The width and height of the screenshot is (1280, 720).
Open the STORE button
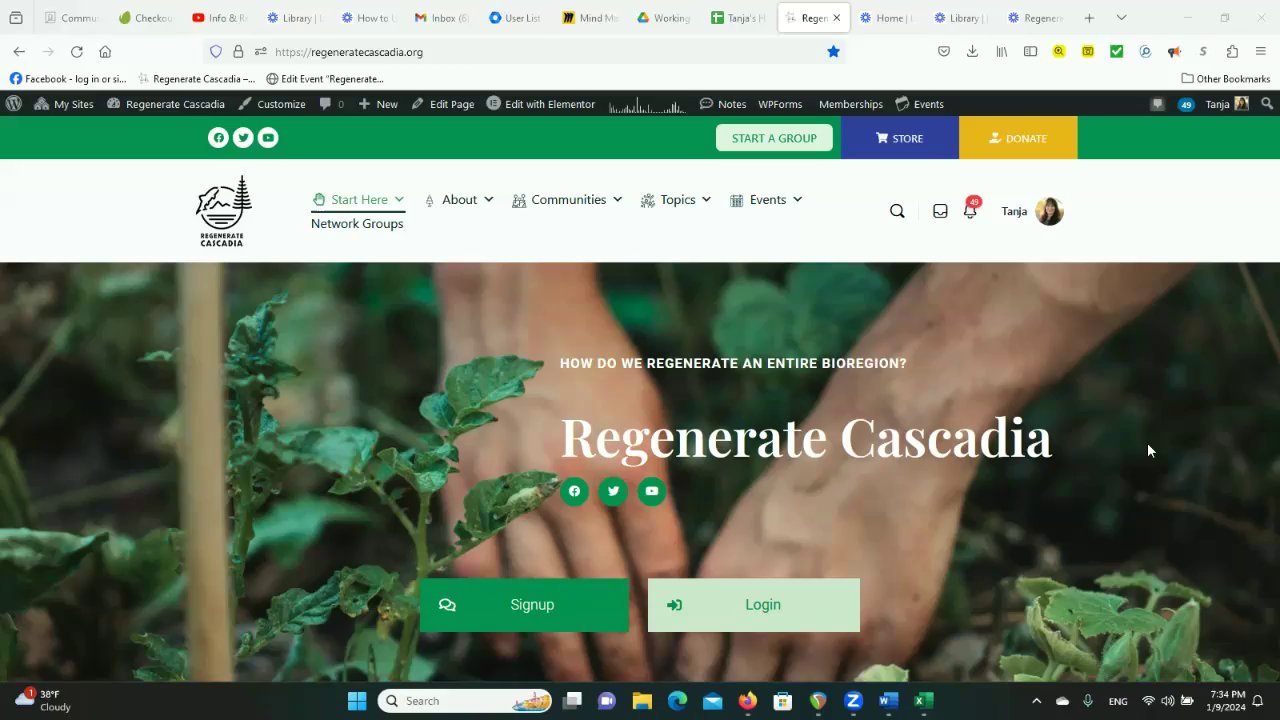pos(900,138)
